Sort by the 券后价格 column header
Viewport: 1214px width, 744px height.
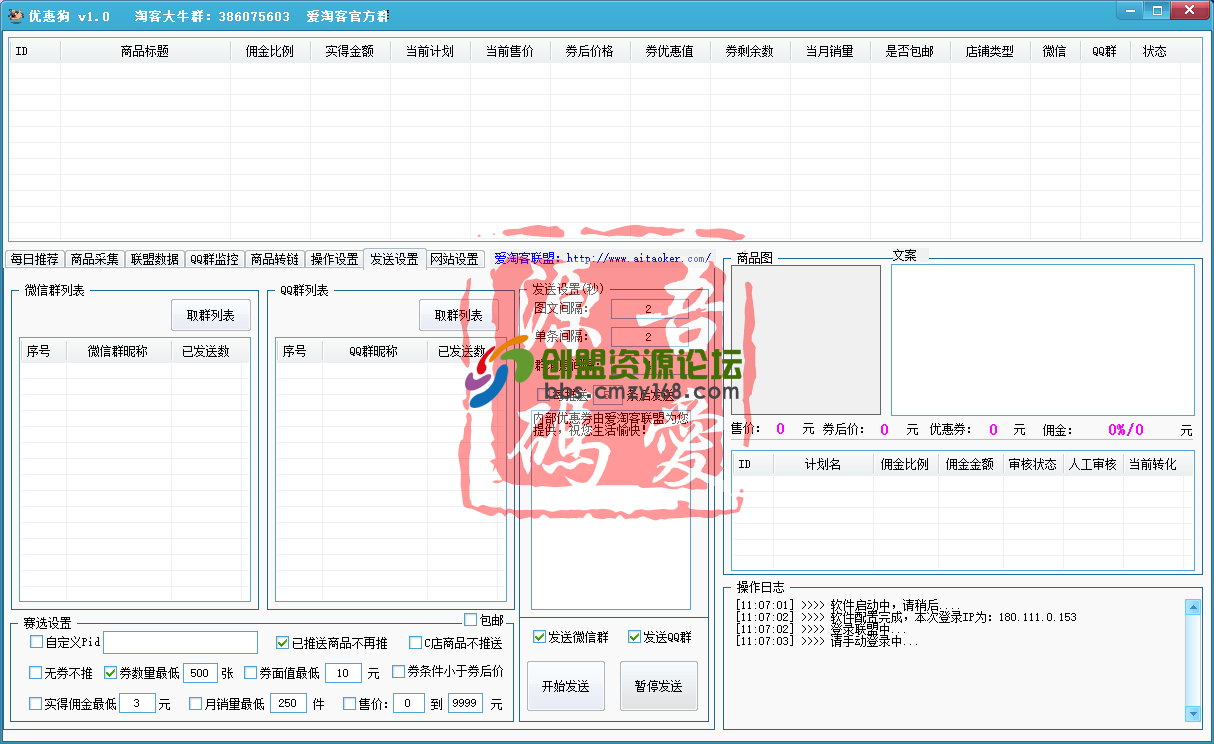point(590,51)
